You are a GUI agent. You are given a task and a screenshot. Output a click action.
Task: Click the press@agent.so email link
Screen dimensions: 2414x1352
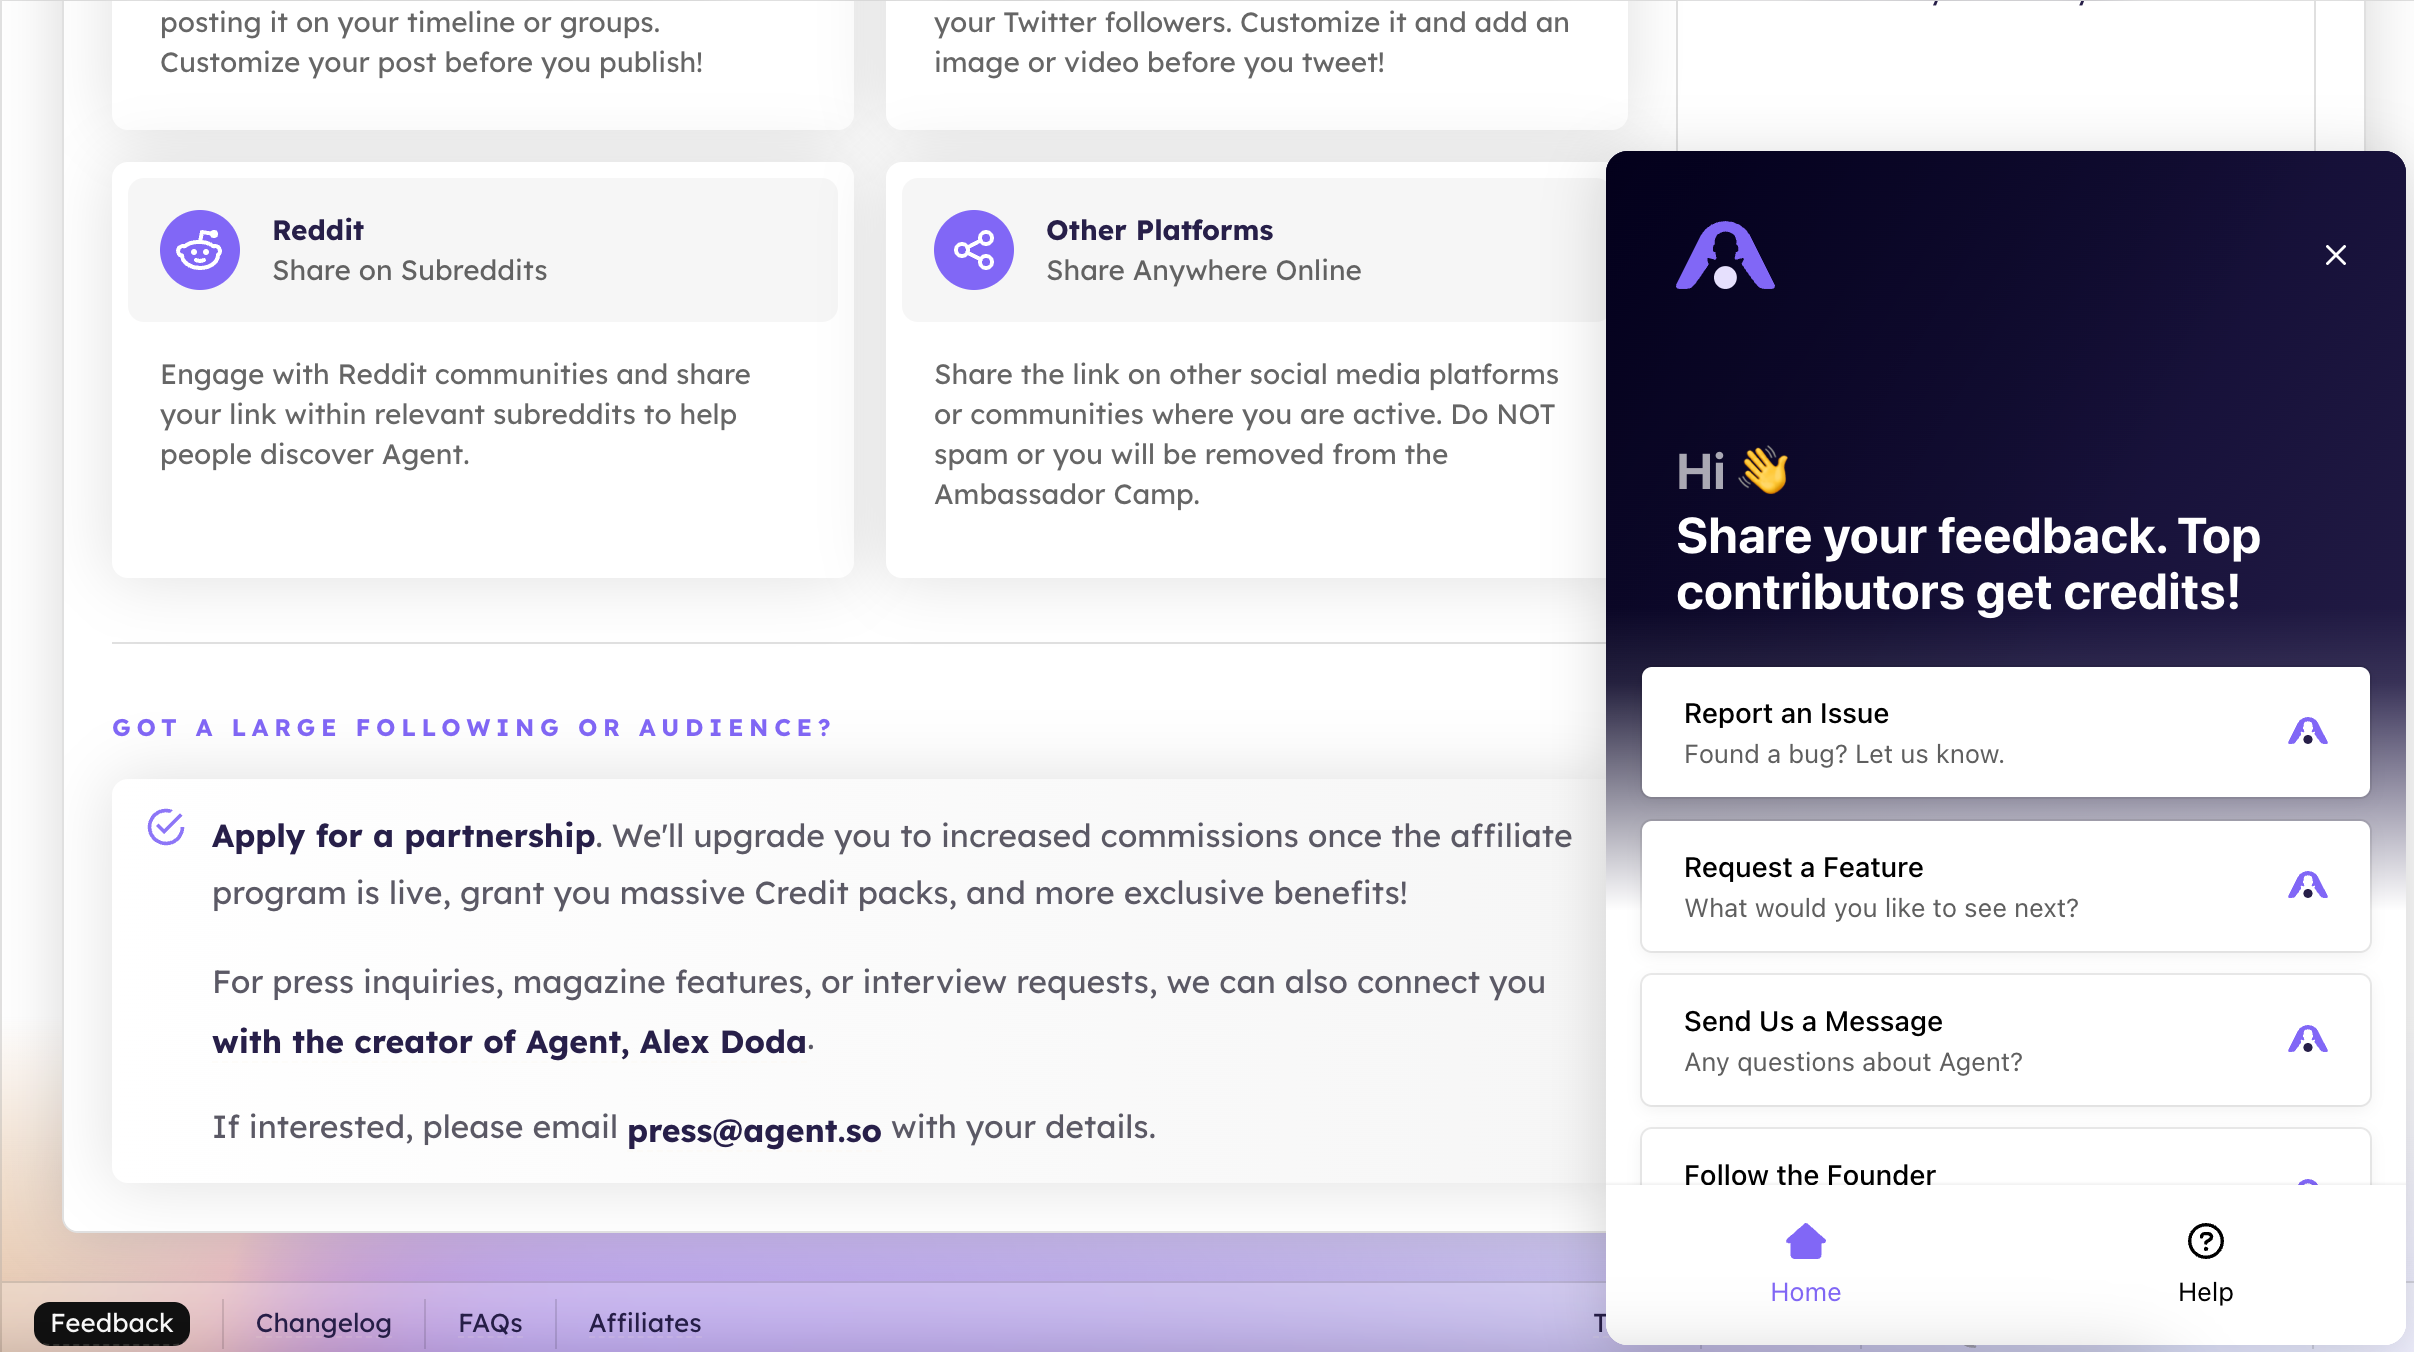click(x=754, y=1130)
